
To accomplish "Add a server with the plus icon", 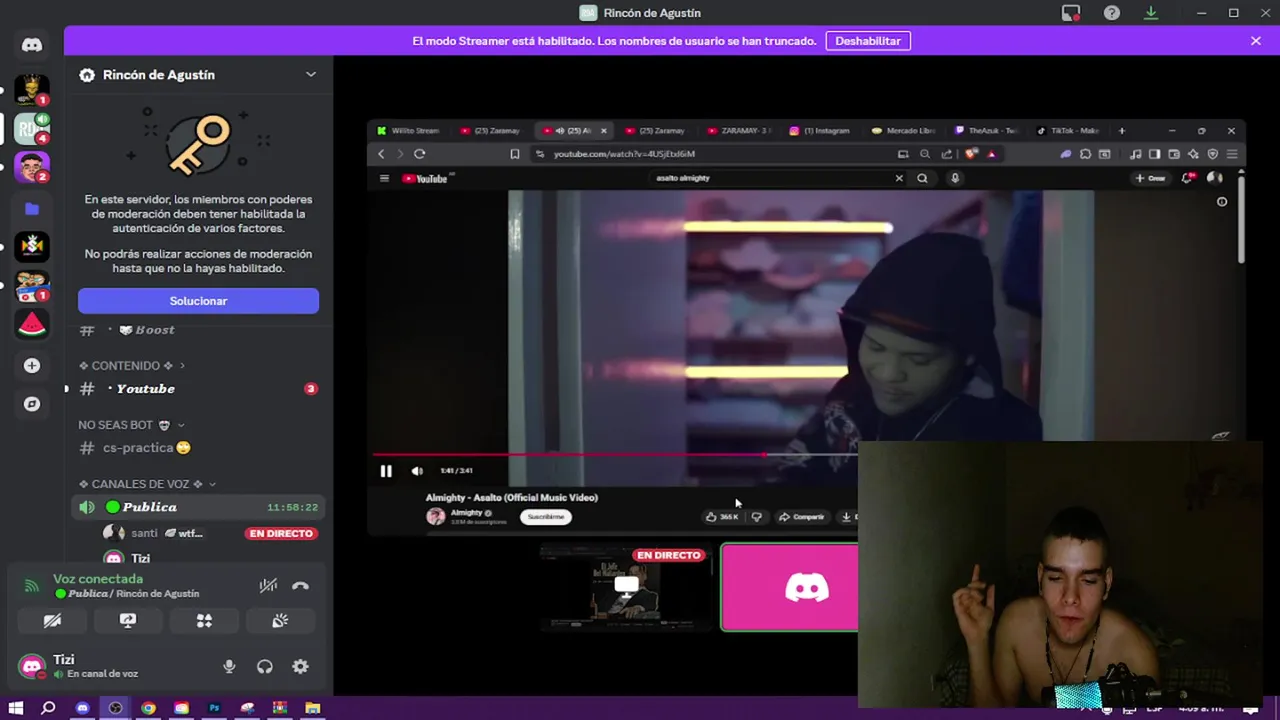I will (x=32, y=366).
